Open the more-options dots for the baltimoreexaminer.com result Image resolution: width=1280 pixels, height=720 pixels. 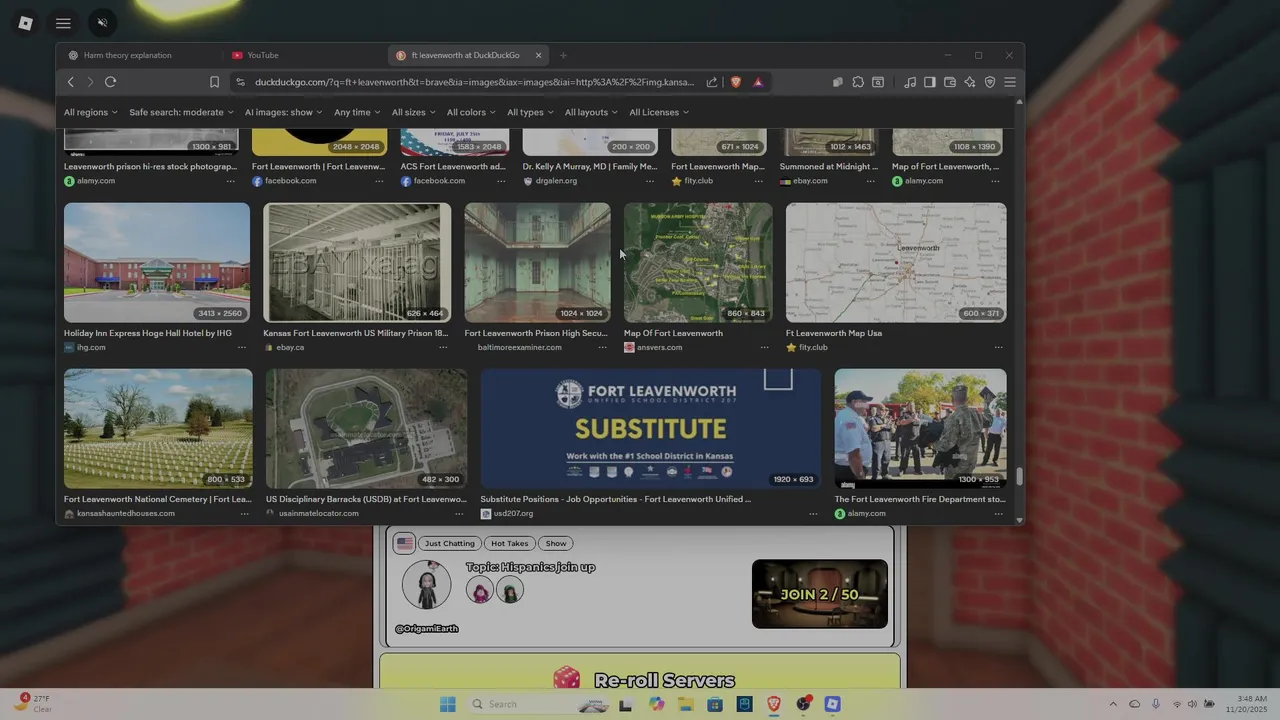click(602, 347)
